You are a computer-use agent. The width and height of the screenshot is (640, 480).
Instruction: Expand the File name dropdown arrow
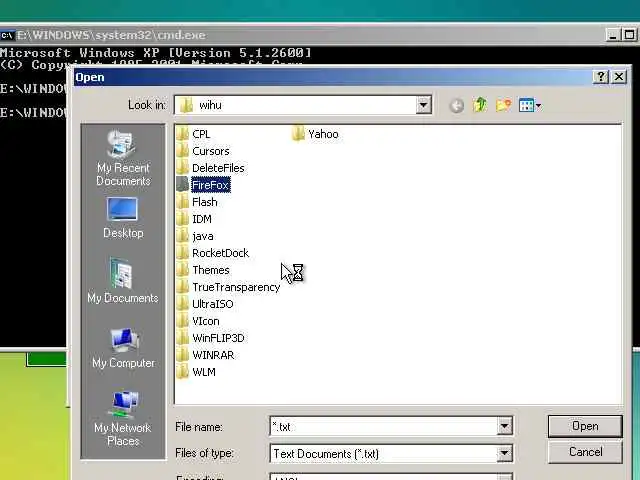click(x=504, y=427)
